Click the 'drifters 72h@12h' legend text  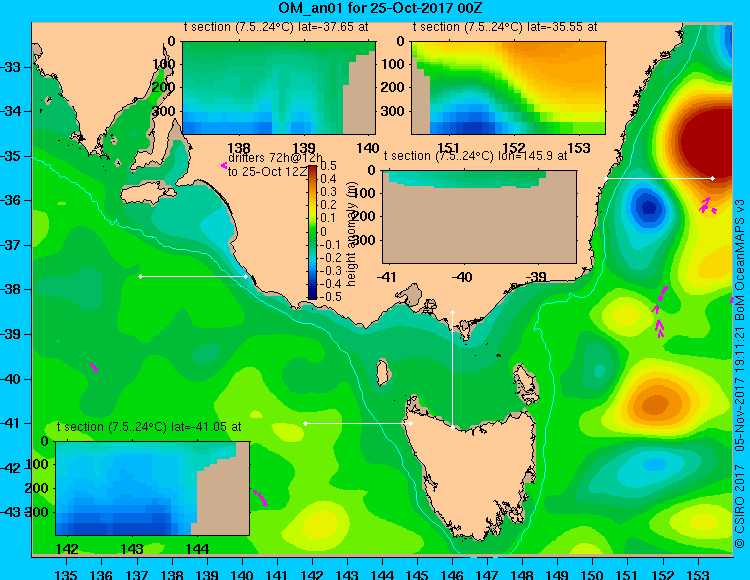(275, 158)
